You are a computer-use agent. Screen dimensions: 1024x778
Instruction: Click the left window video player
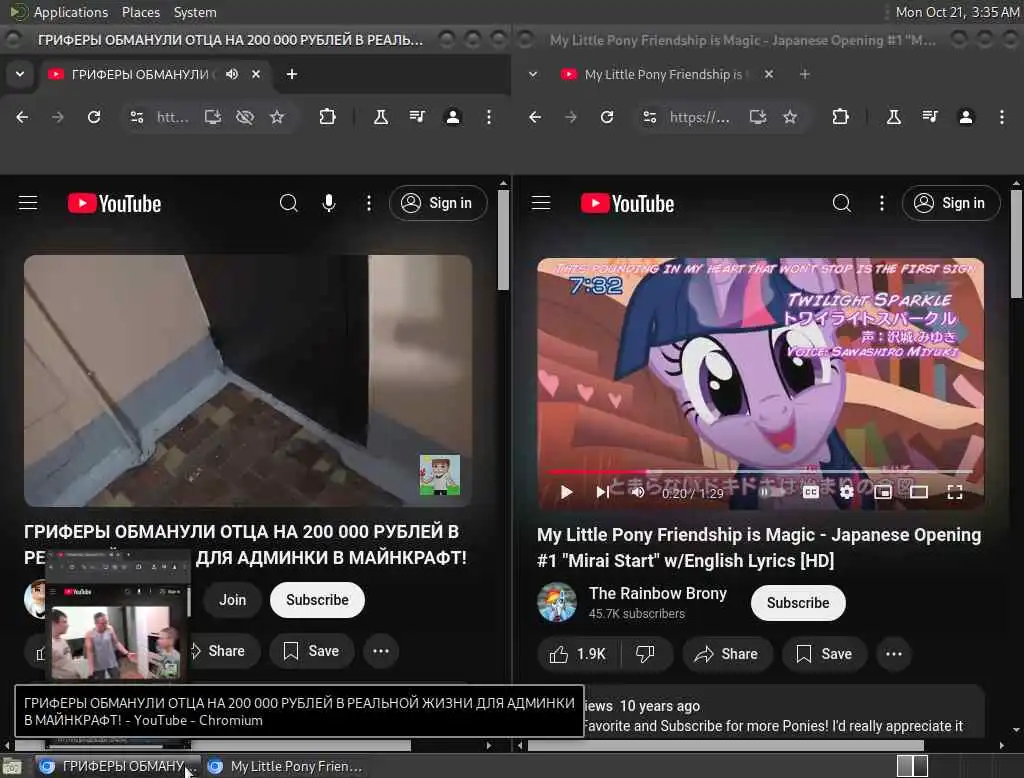coord(248,380)
